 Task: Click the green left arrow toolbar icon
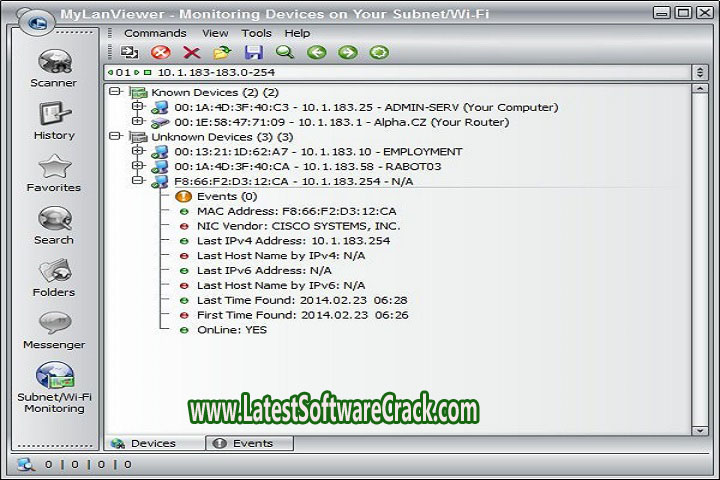point(316,52)
